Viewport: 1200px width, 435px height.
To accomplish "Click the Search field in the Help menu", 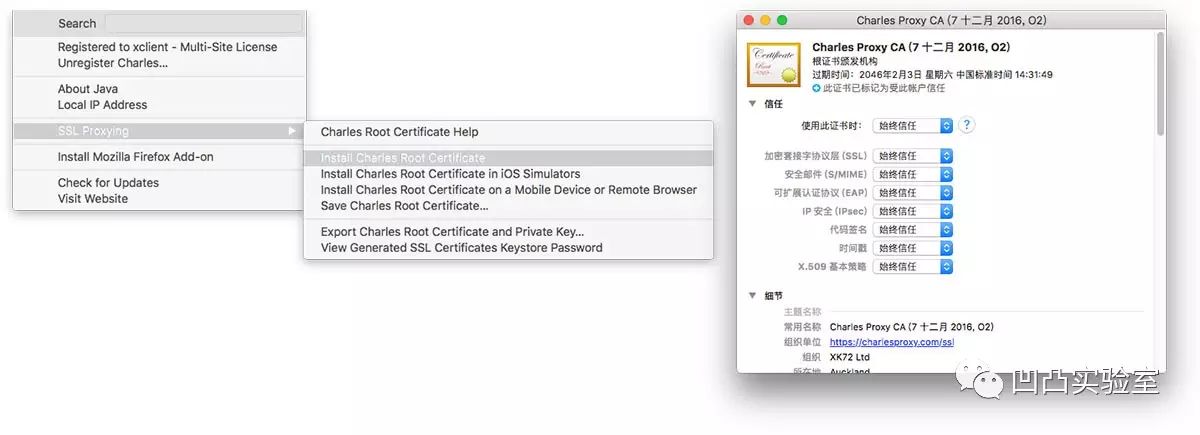I will coord(203,23).
